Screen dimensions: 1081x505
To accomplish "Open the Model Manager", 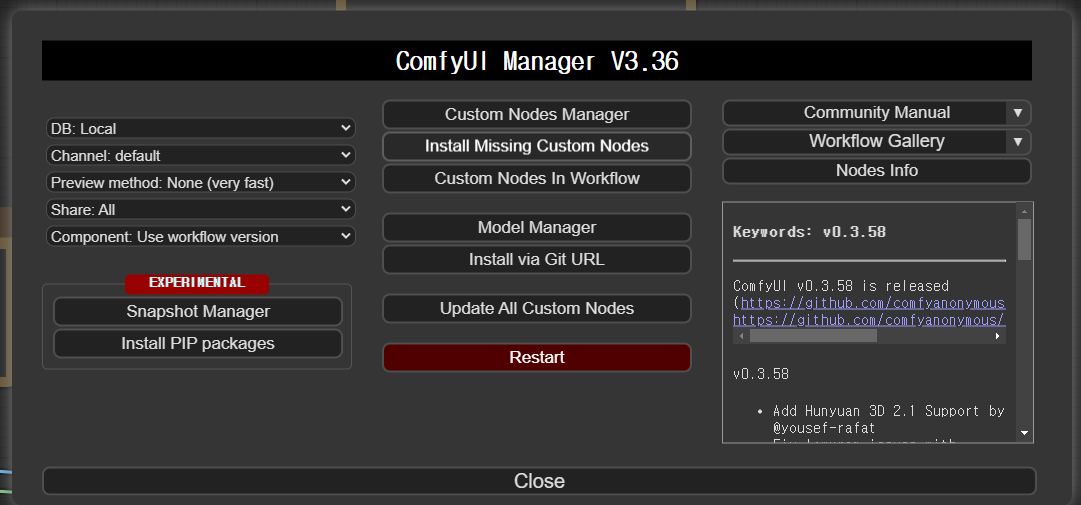I will coord(537,227).
